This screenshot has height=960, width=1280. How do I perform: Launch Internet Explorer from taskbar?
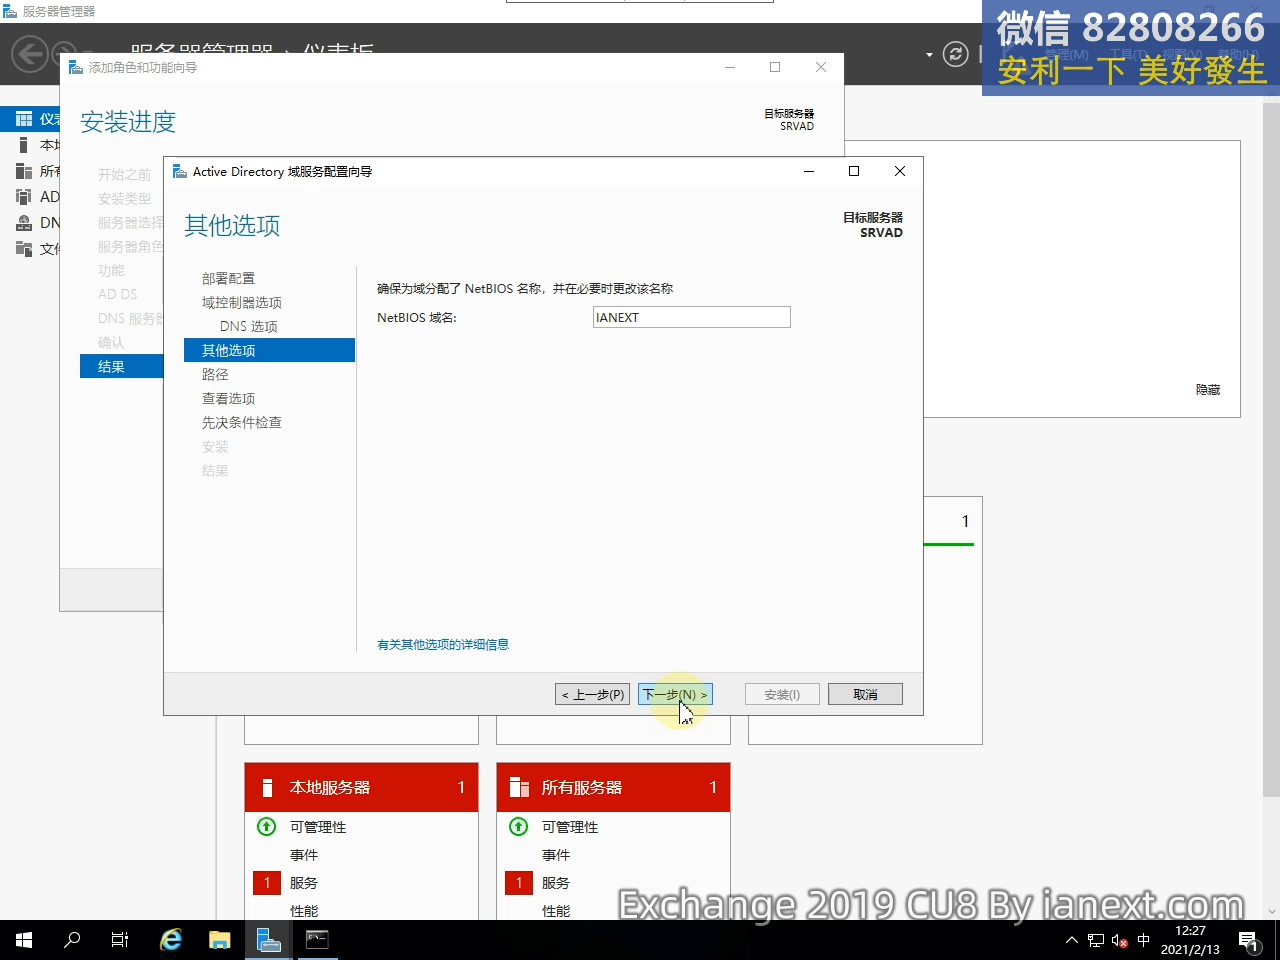point(171,940)
